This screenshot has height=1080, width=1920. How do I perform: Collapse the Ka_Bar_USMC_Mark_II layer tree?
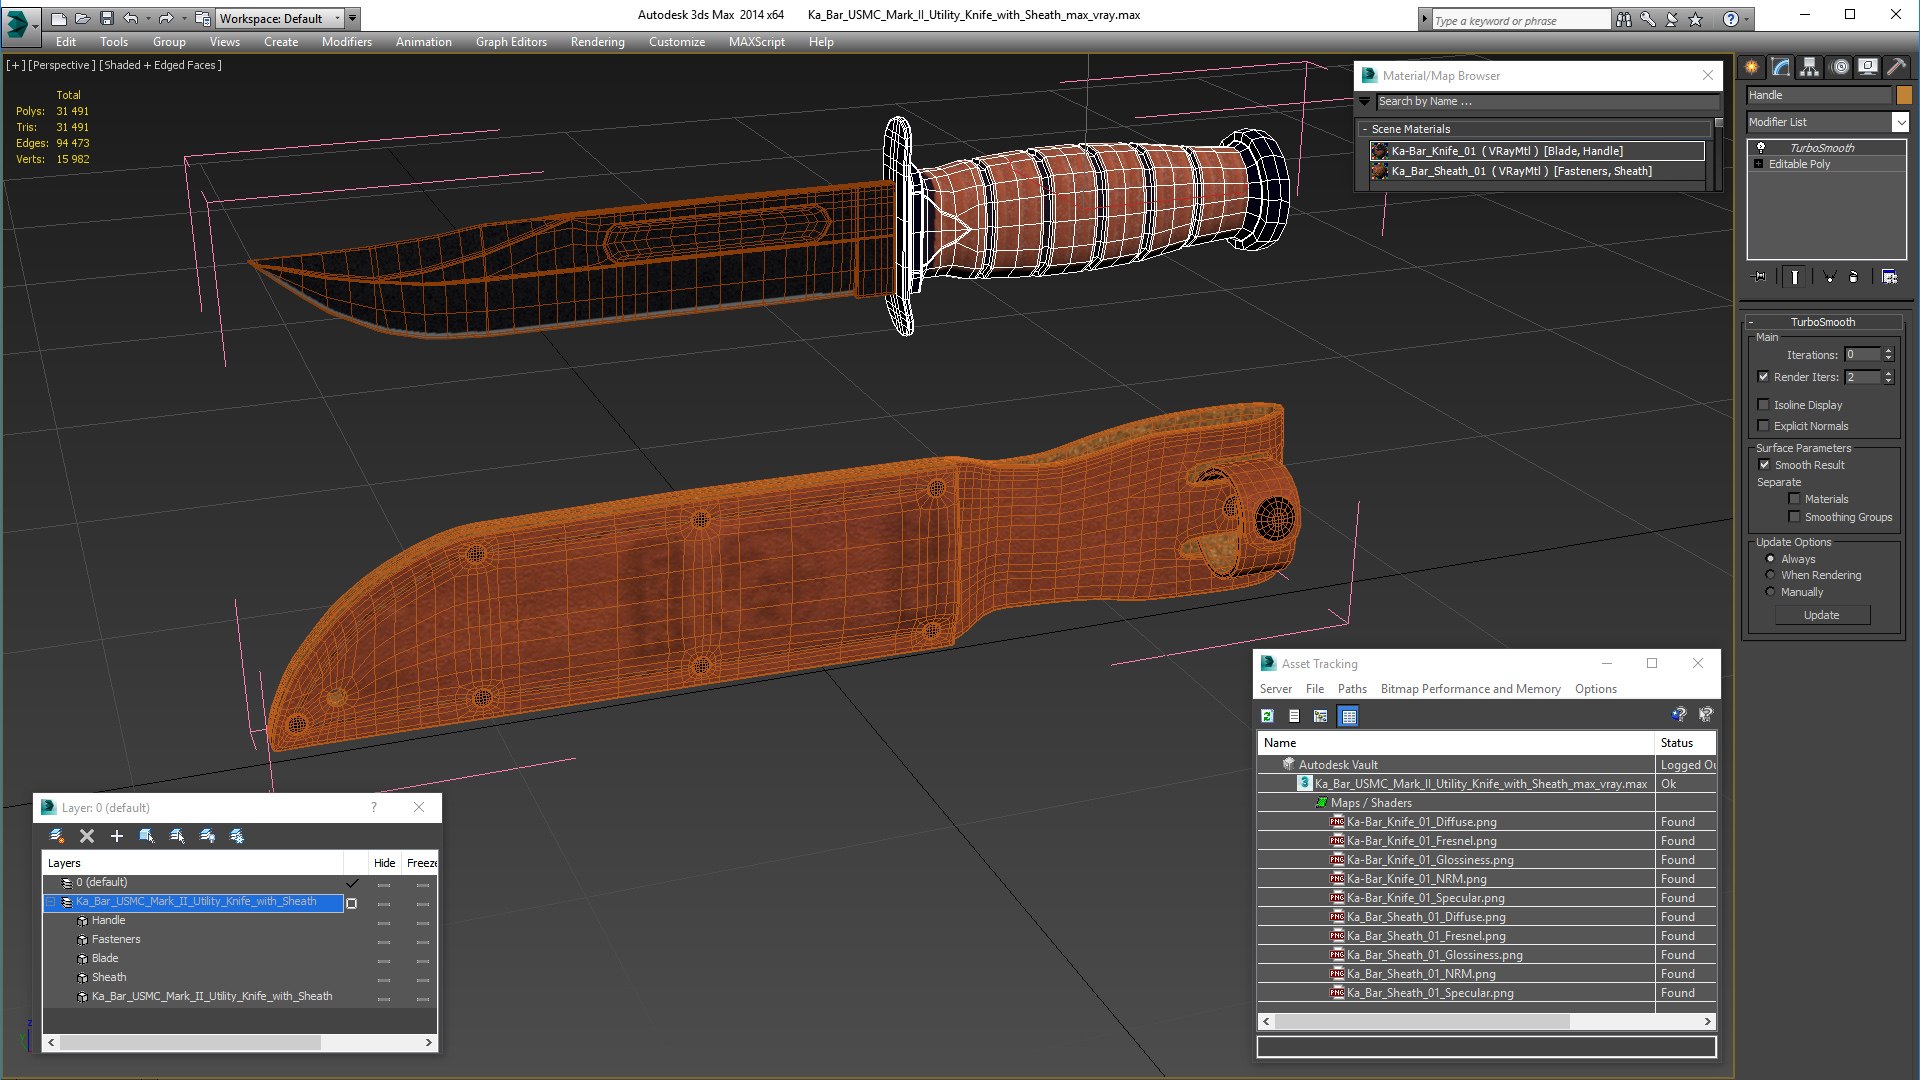51,902
